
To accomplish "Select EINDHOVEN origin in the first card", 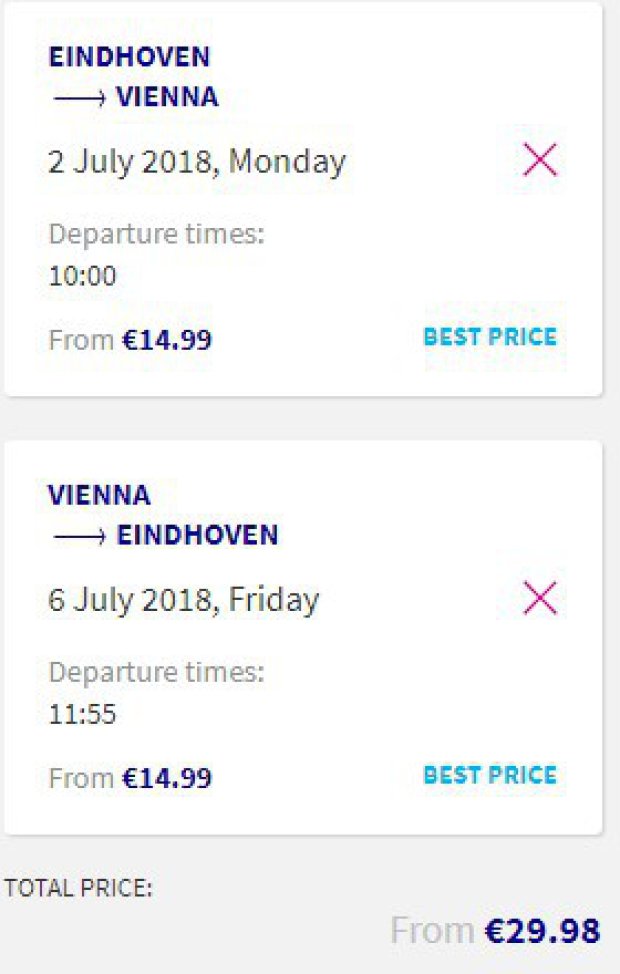I will tap(129, 57).
